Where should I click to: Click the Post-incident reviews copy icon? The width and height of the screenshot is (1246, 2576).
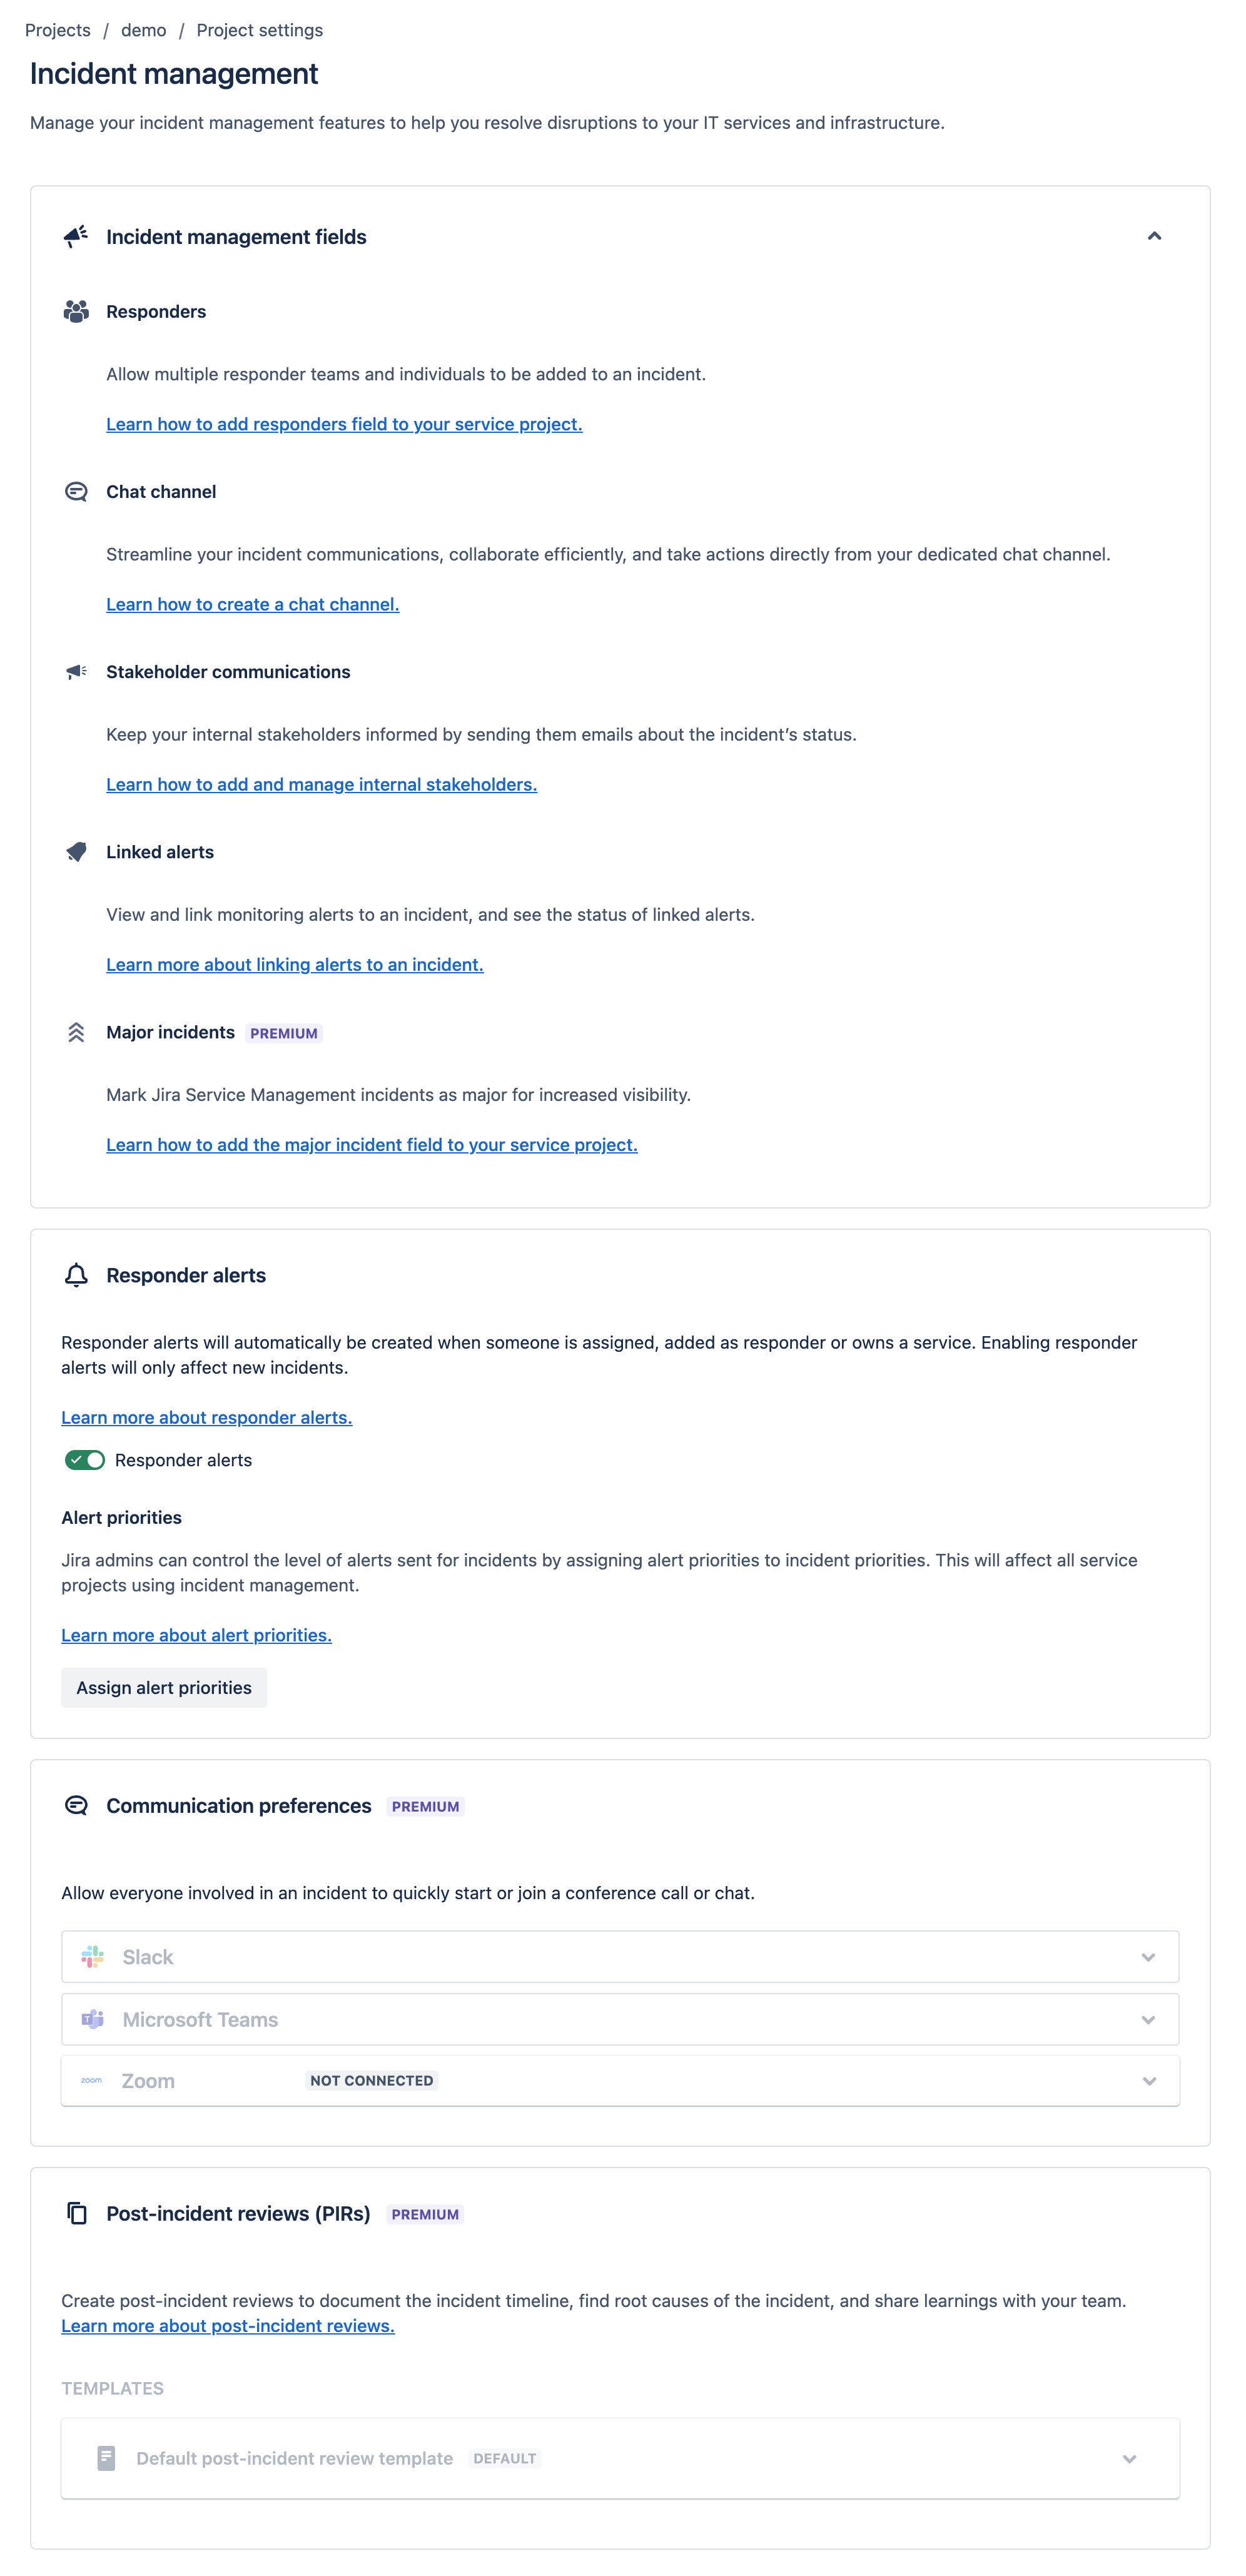point(76,2213)
